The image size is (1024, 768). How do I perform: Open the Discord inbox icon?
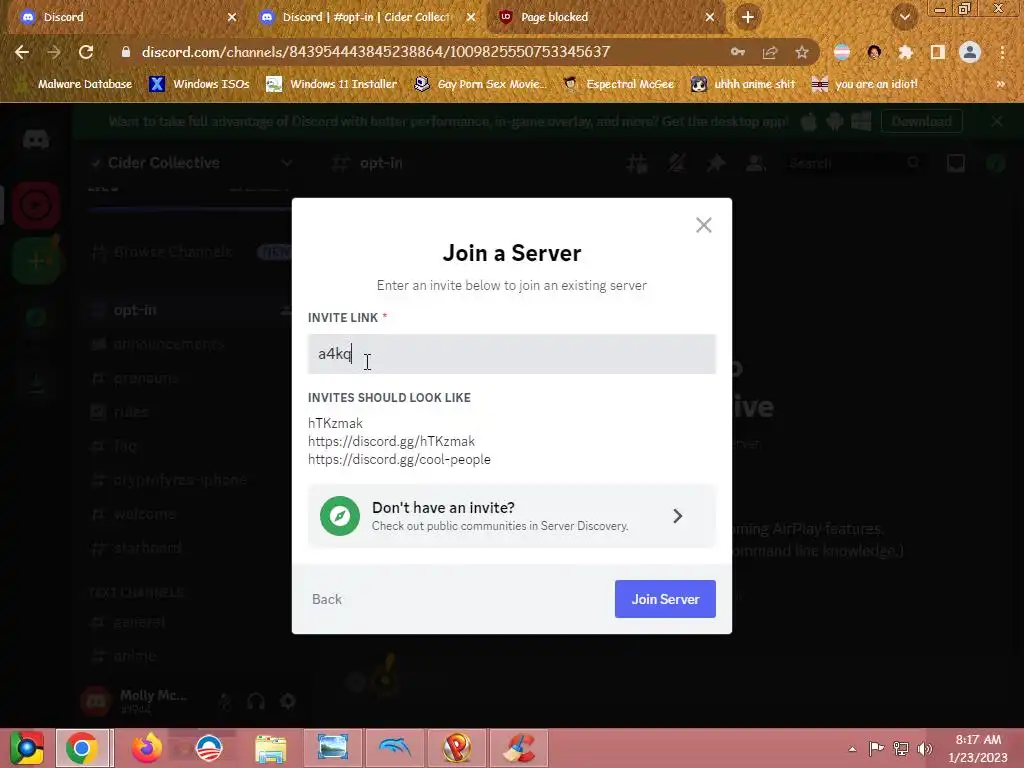click(x=955, y=163)
